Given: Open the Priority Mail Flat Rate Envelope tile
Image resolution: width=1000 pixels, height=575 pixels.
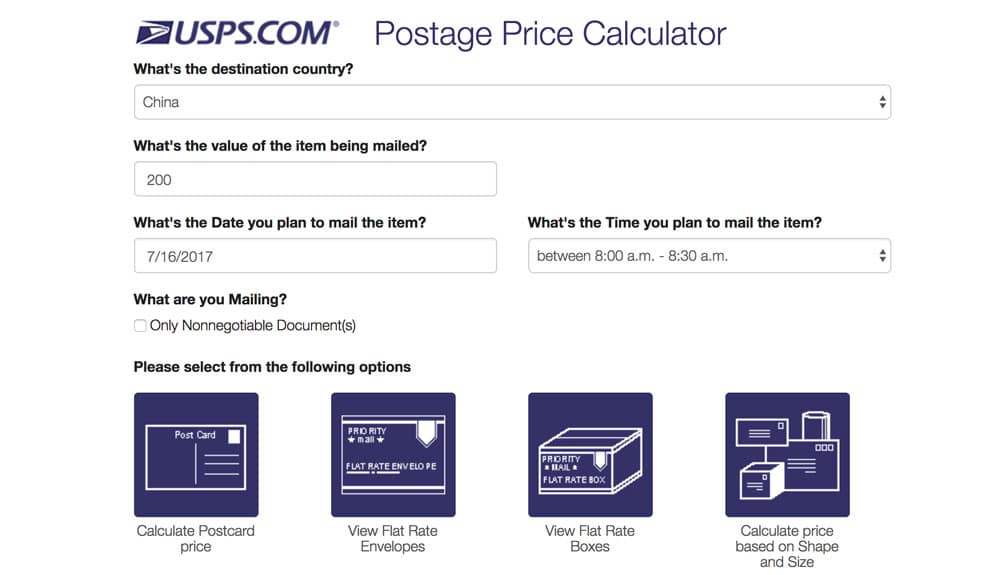Looking at the screenshot, I should tap(393, 455).
